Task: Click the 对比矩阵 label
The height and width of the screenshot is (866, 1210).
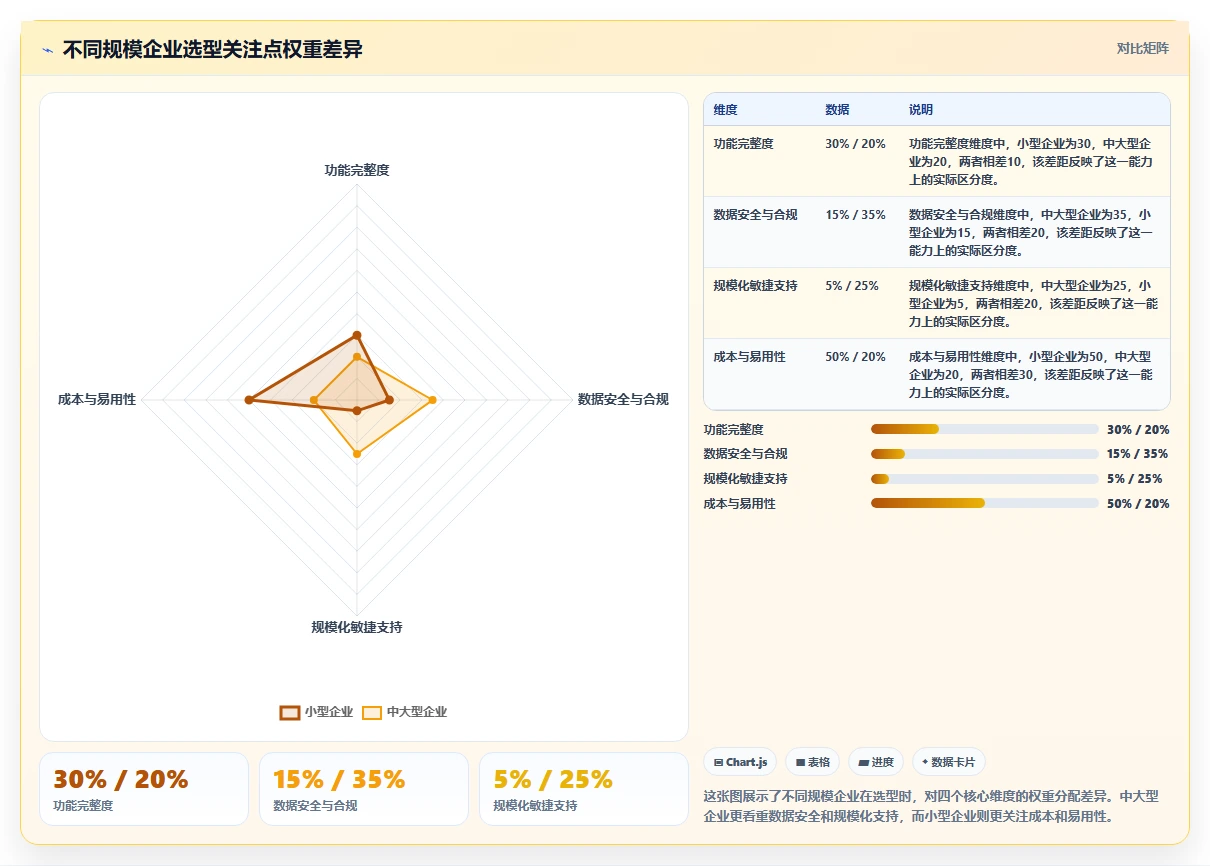Action: point(1143,48)
